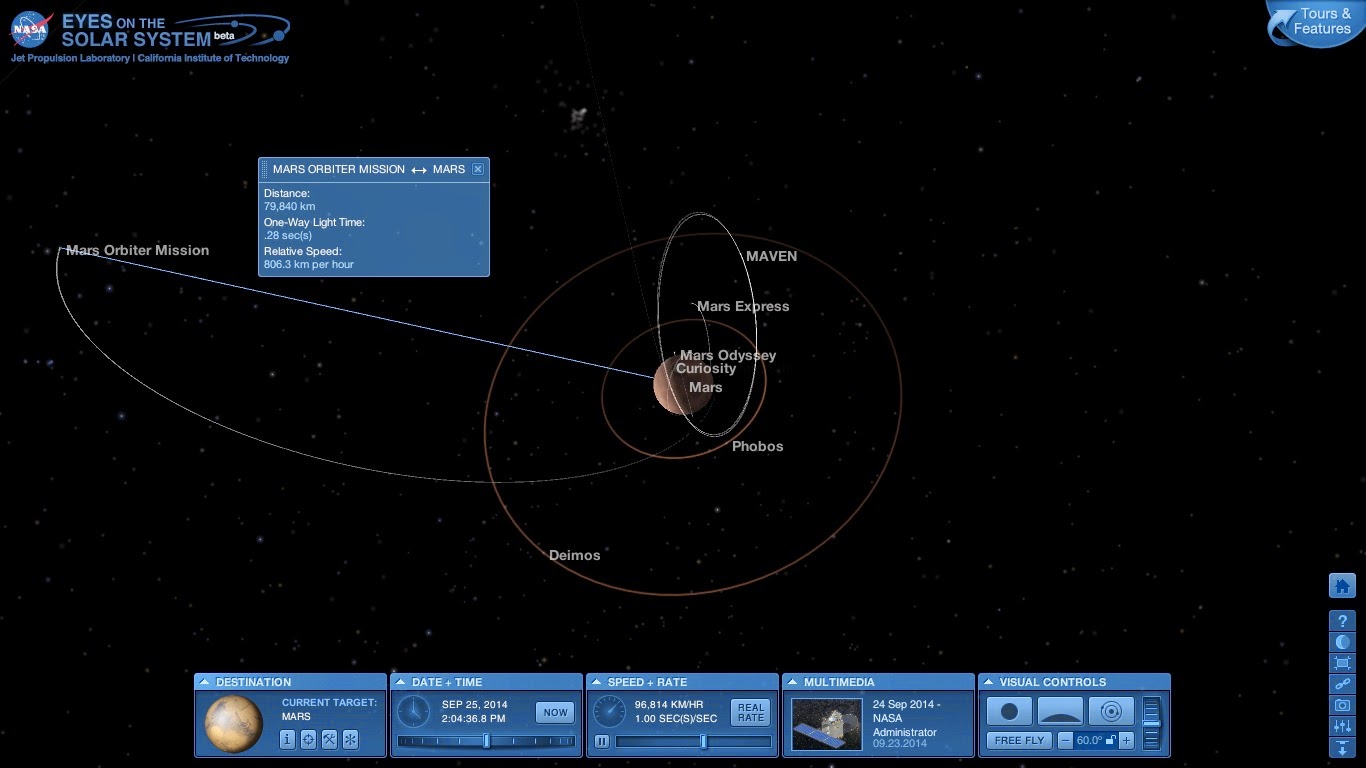Image resolution: width=1366 pixels, height=768 pixels.
Task: Click the date timeline slider handle
Action: coord(487,742)
